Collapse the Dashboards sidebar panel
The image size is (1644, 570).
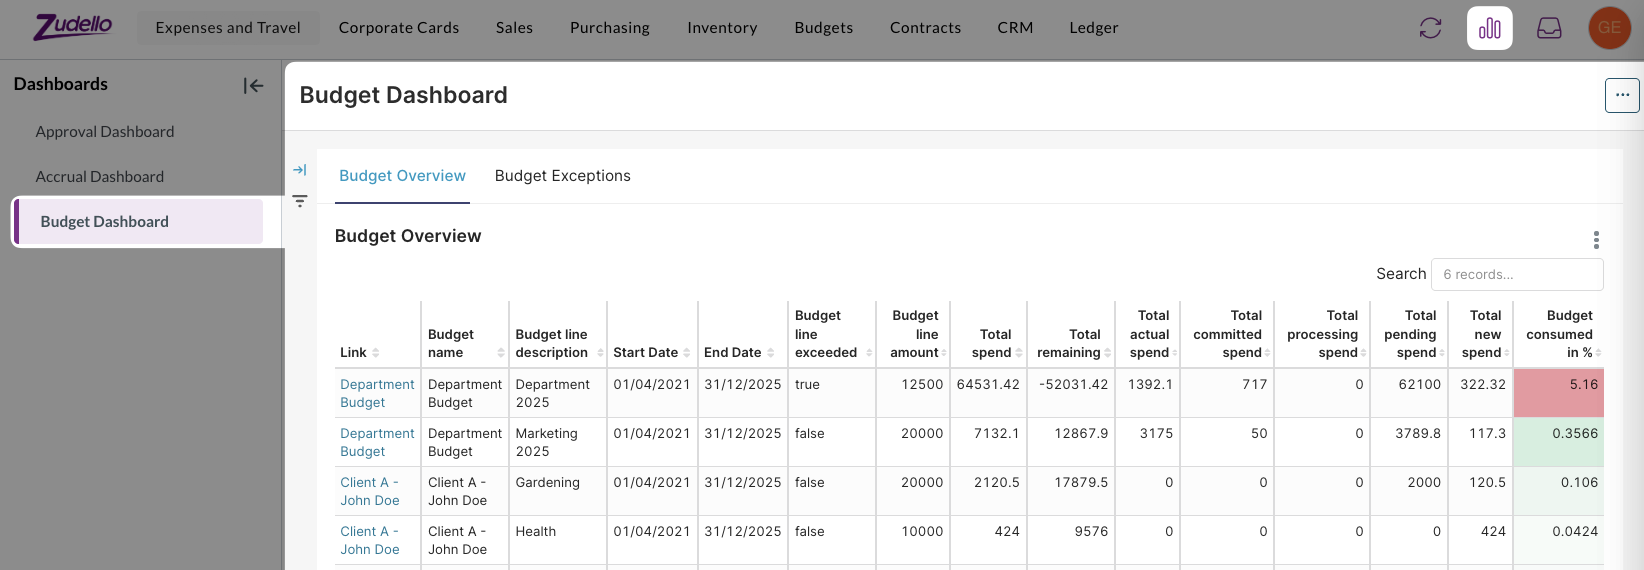tap(253, 86)
